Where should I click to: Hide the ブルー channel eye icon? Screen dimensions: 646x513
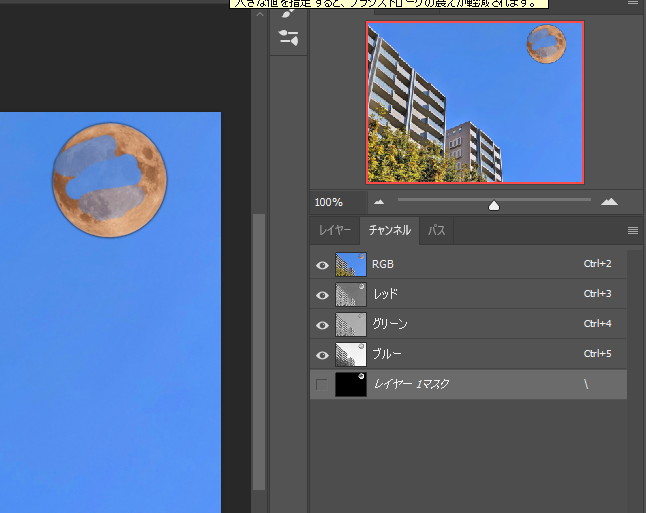click(322, 355)
